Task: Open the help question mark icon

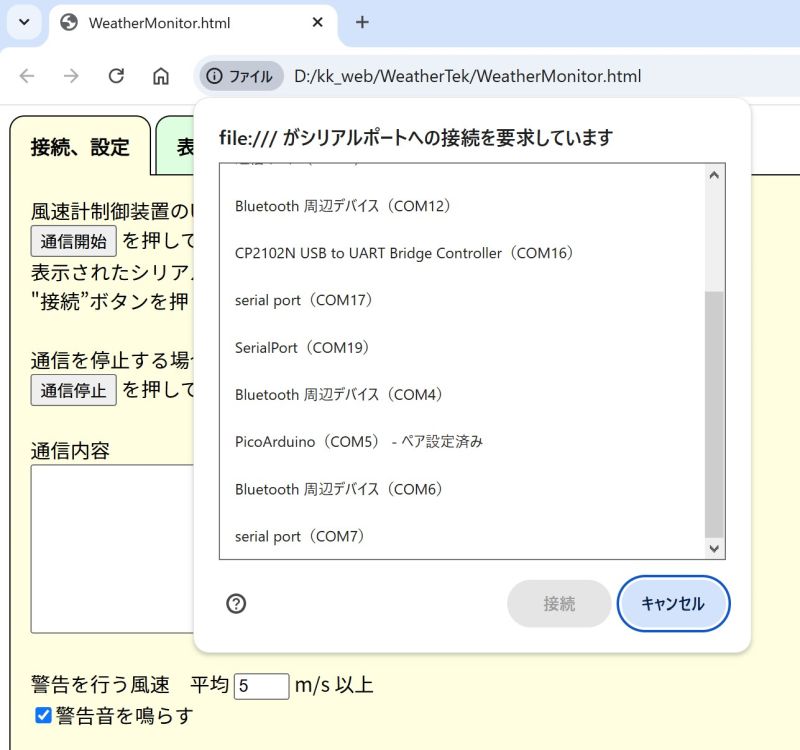Action: click(x=237, y=603)
